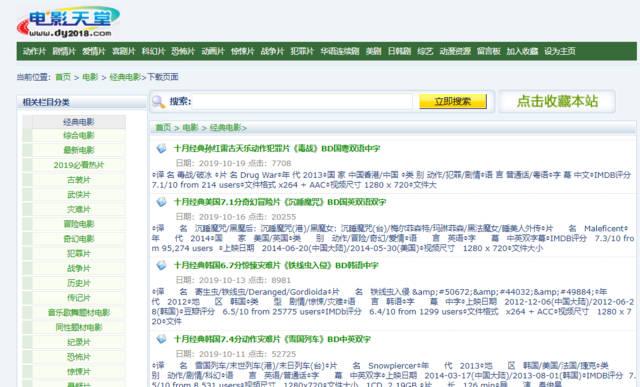Select 古装片 in the sidebar

(79, 180)
